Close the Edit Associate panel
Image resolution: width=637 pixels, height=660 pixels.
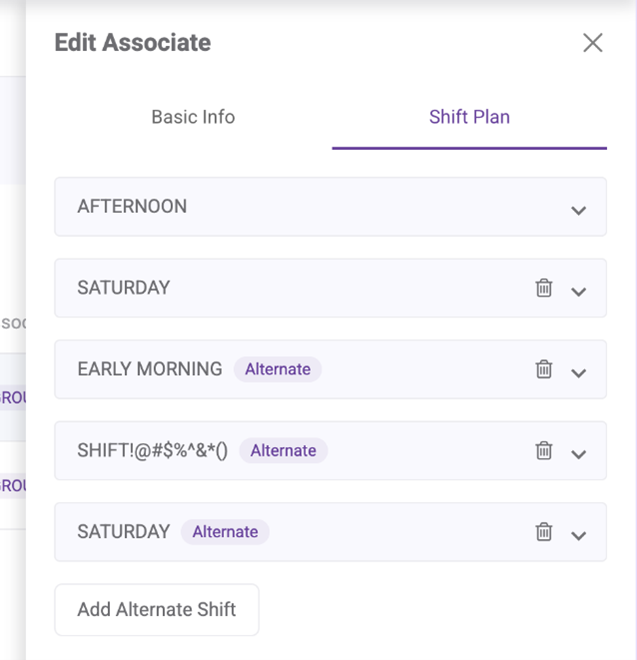pyautogui.click(x=592, y=42)
